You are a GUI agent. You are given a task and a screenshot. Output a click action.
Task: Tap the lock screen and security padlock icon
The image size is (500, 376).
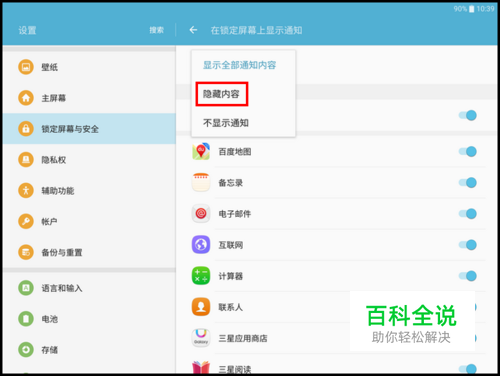[x=26, y=129]
